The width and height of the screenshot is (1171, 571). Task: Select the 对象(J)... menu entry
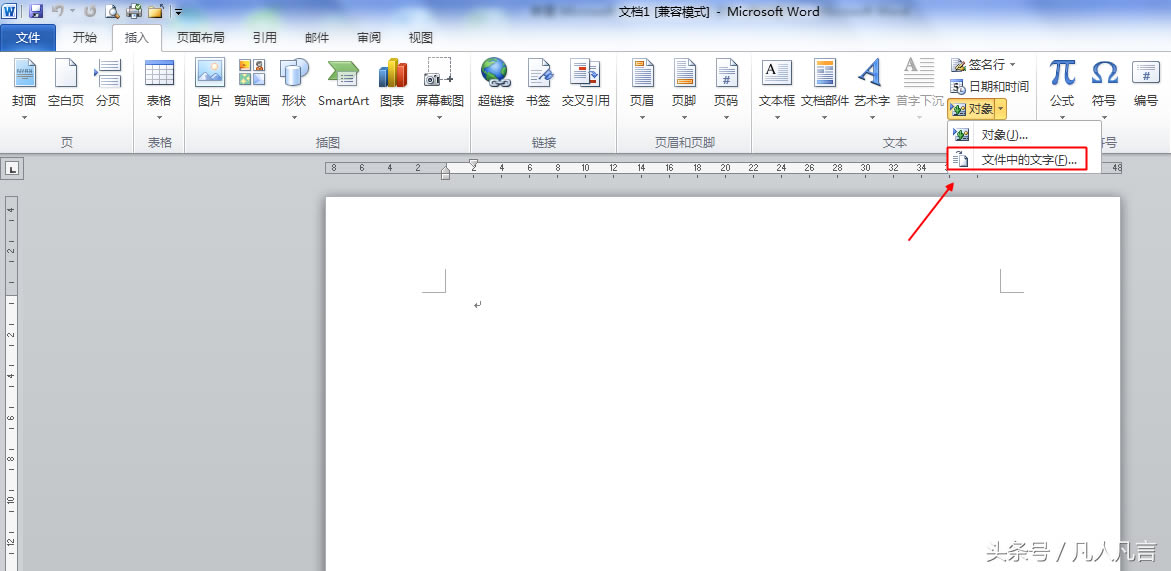click(1004, 135)
